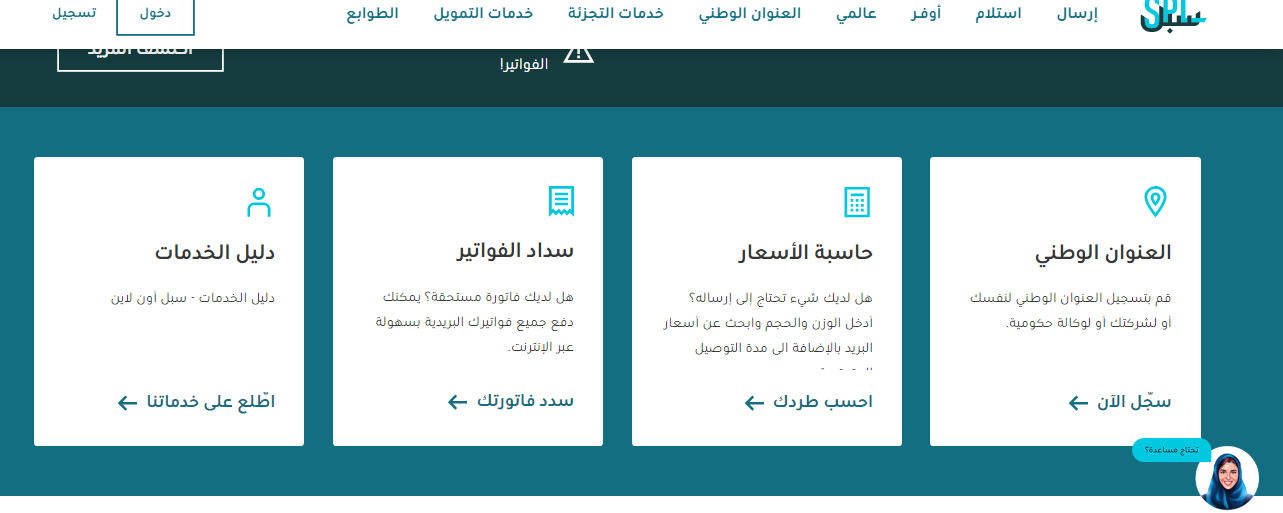Click the SPL logo icon
Image resolution: width=1283 pixels, height=513 pixels.
pos(1172,14)
